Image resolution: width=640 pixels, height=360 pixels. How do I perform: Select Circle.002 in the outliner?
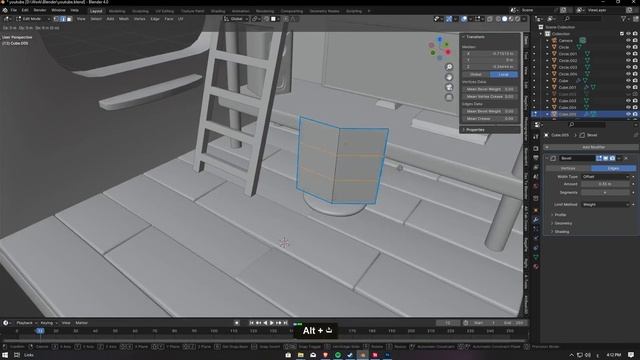[x=568, y=60]
